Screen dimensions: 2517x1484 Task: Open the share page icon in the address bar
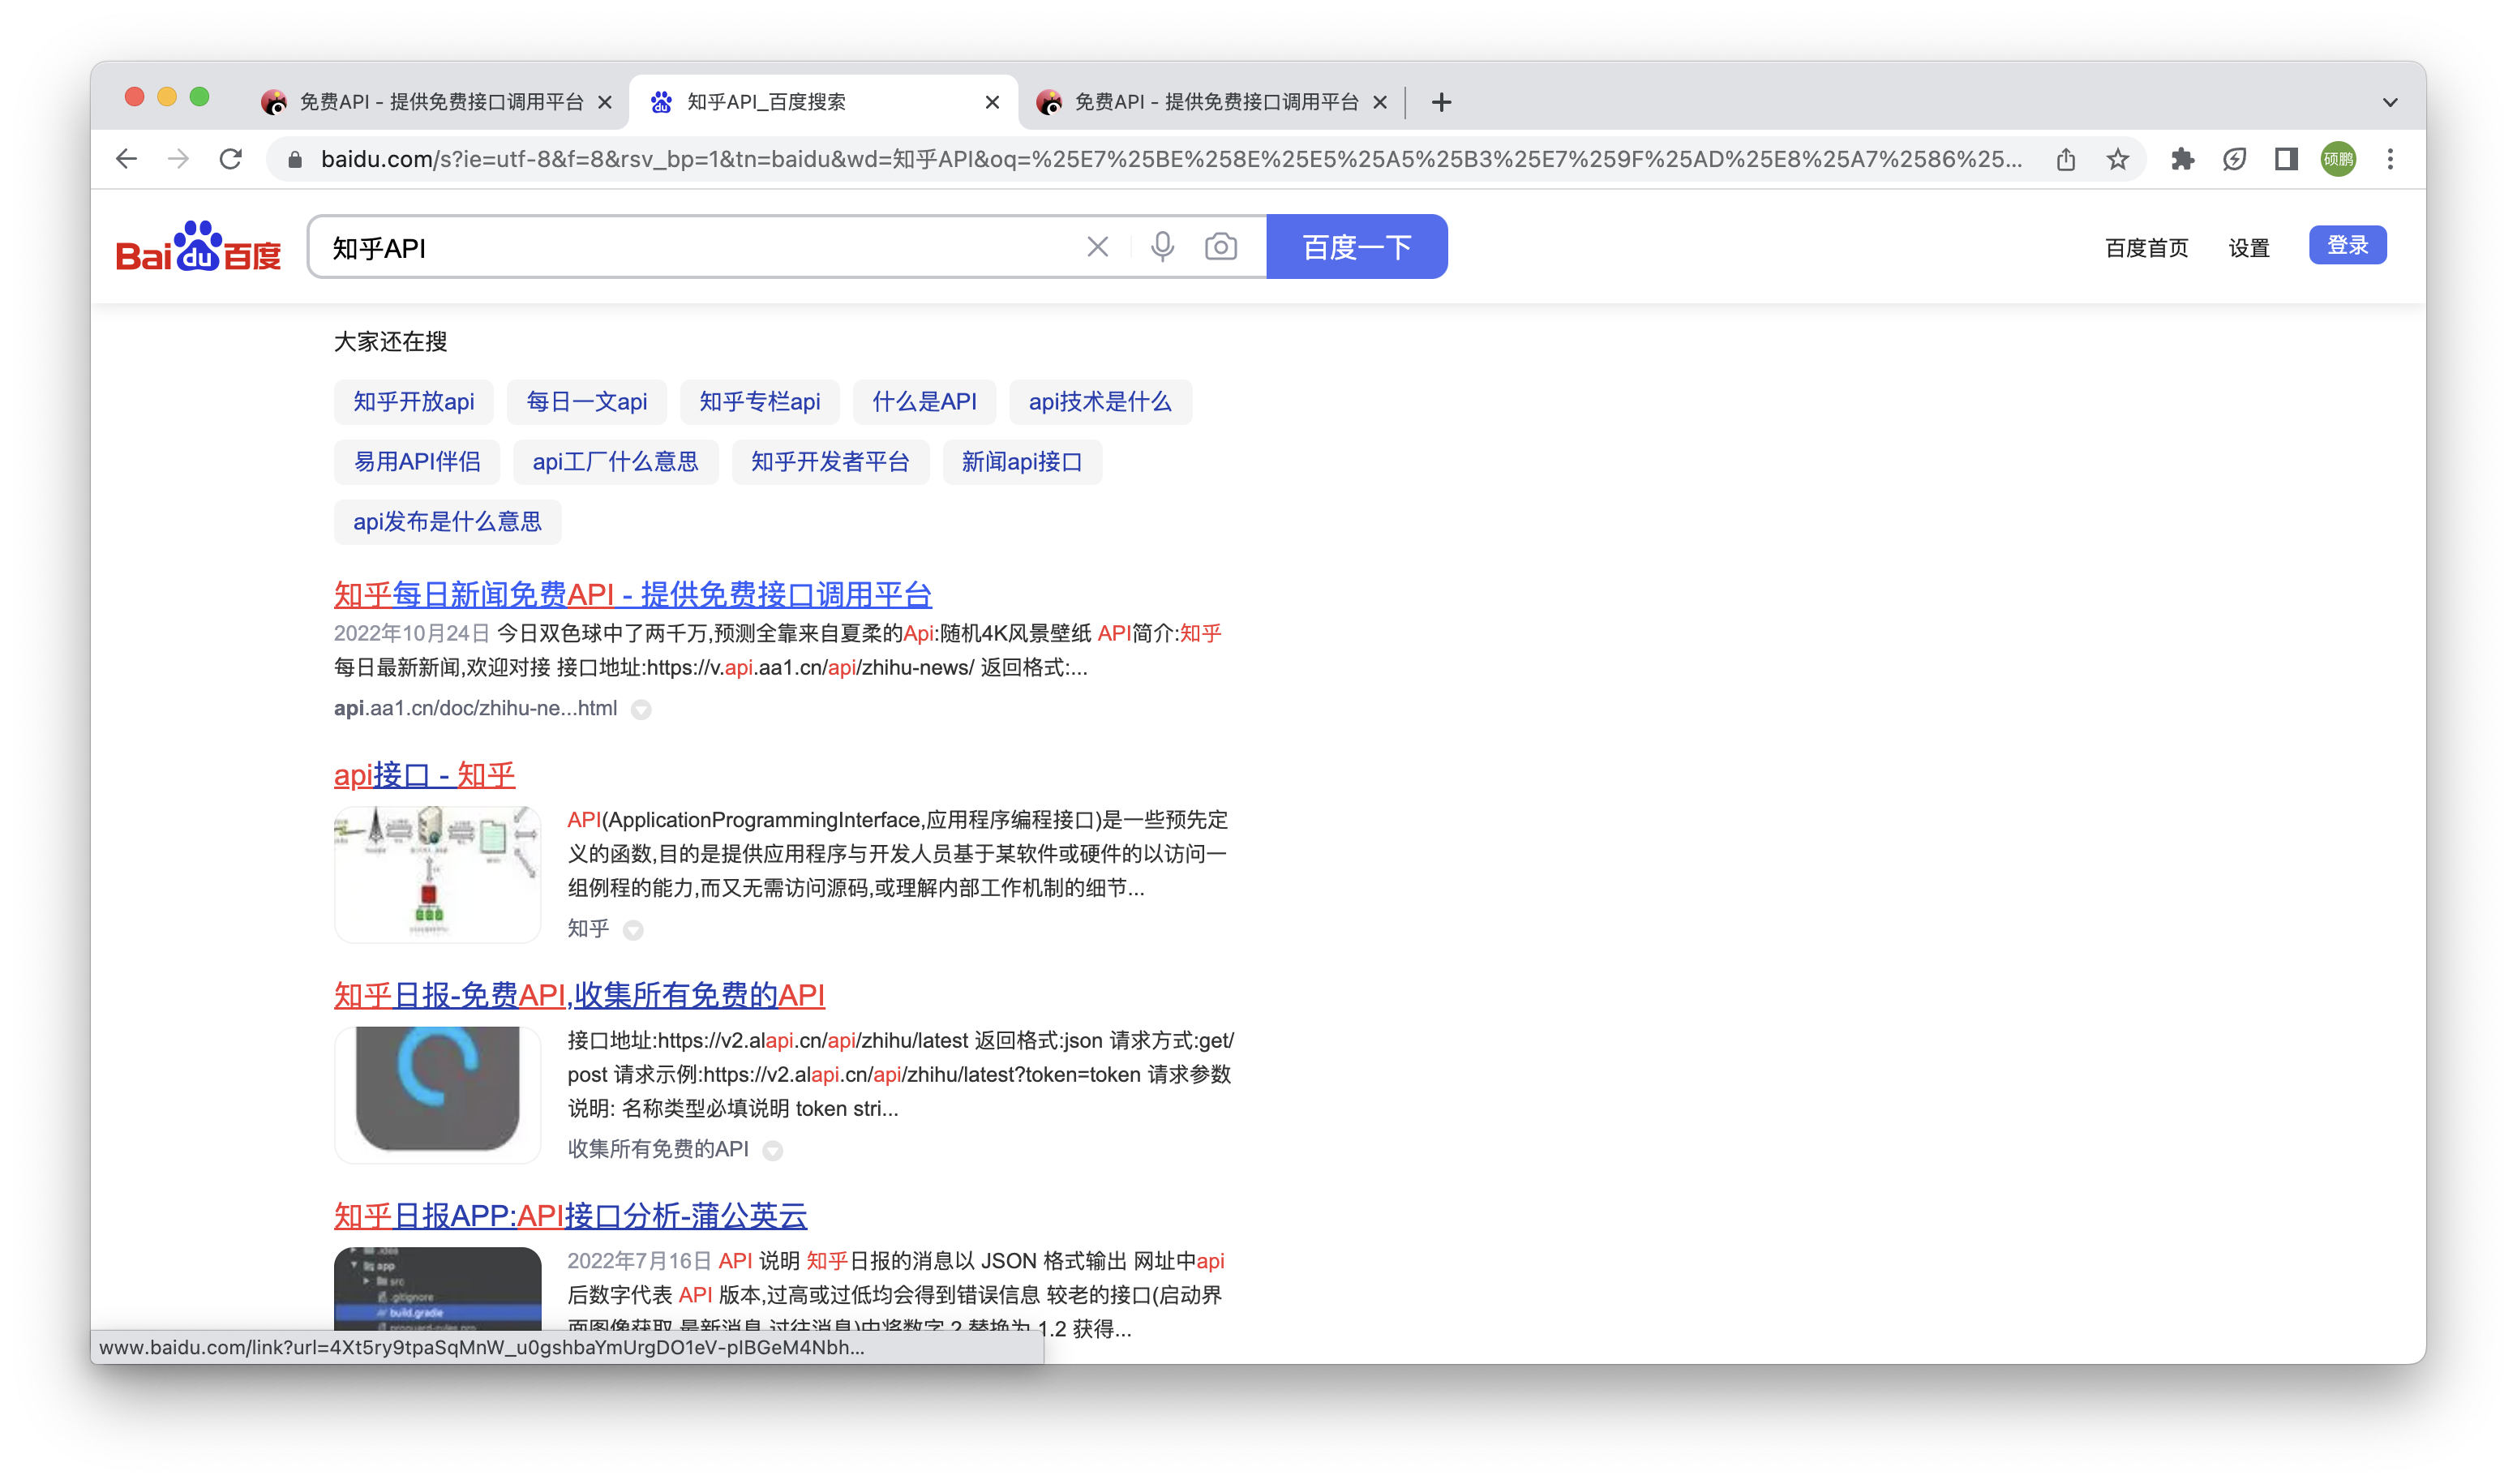coord(2066,159)
